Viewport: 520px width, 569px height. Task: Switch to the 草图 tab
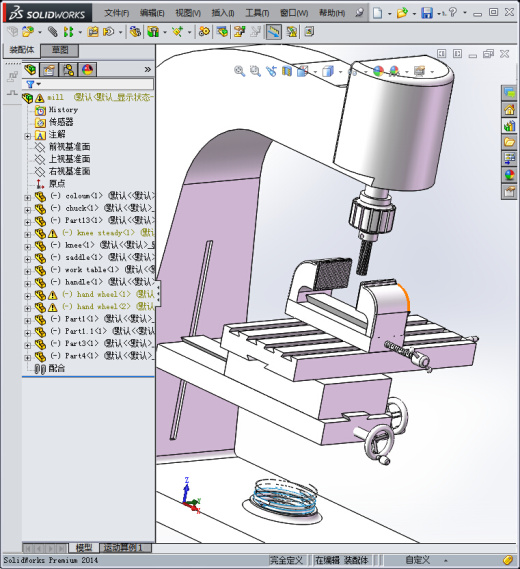(x=60, y=50)
